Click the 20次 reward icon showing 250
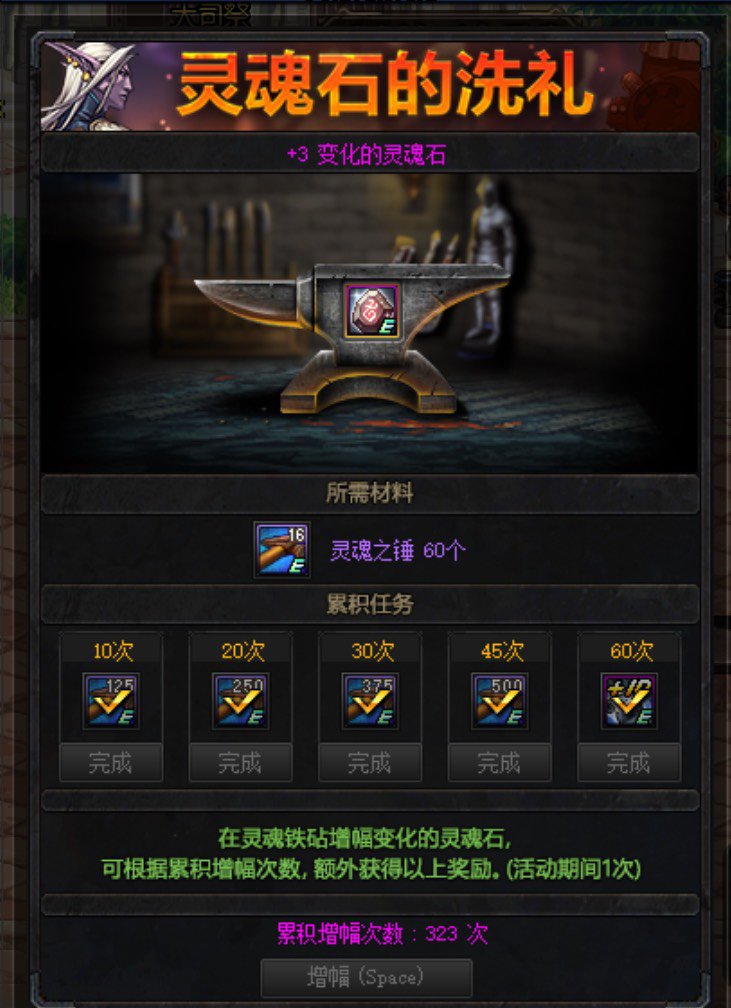 point(241,701)
